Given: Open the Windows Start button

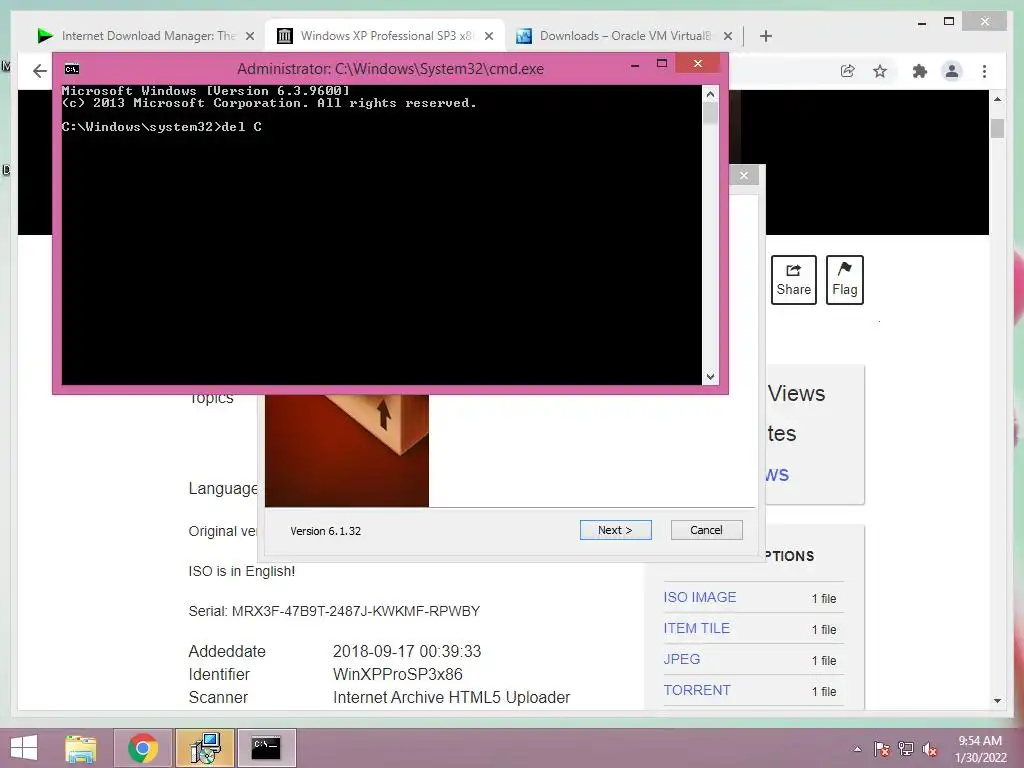Looking at the screenshot, I should [24, 748].
